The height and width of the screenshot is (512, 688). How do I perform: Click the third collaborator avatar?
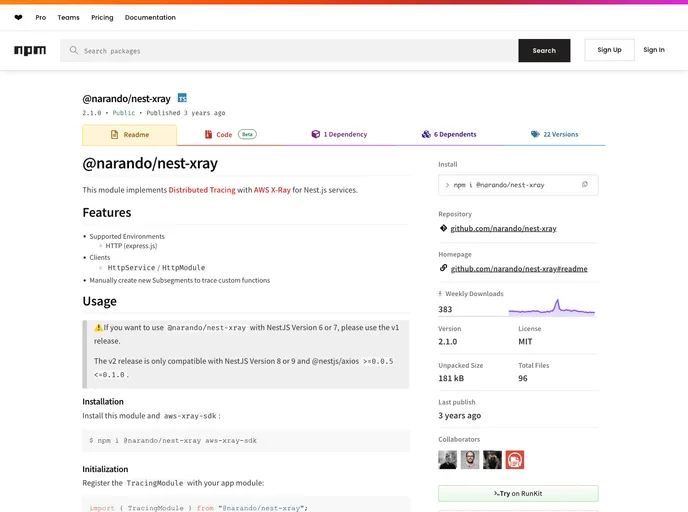pyautogui.click(x=492, y=460)
